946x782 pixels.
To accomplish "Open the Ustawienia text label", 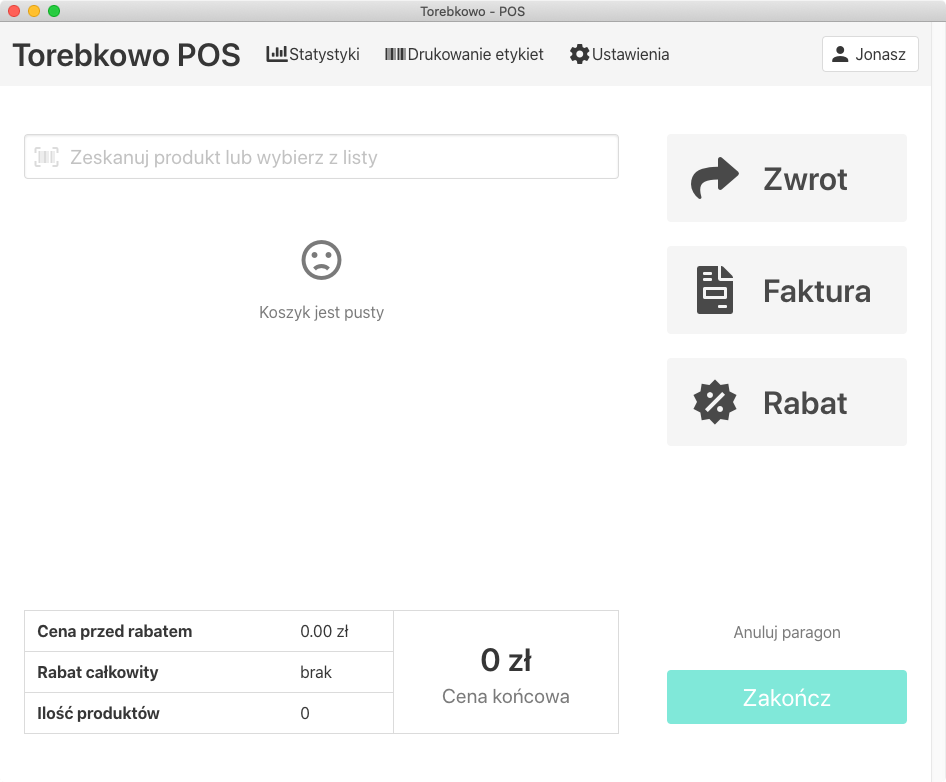I will point(630,54).
